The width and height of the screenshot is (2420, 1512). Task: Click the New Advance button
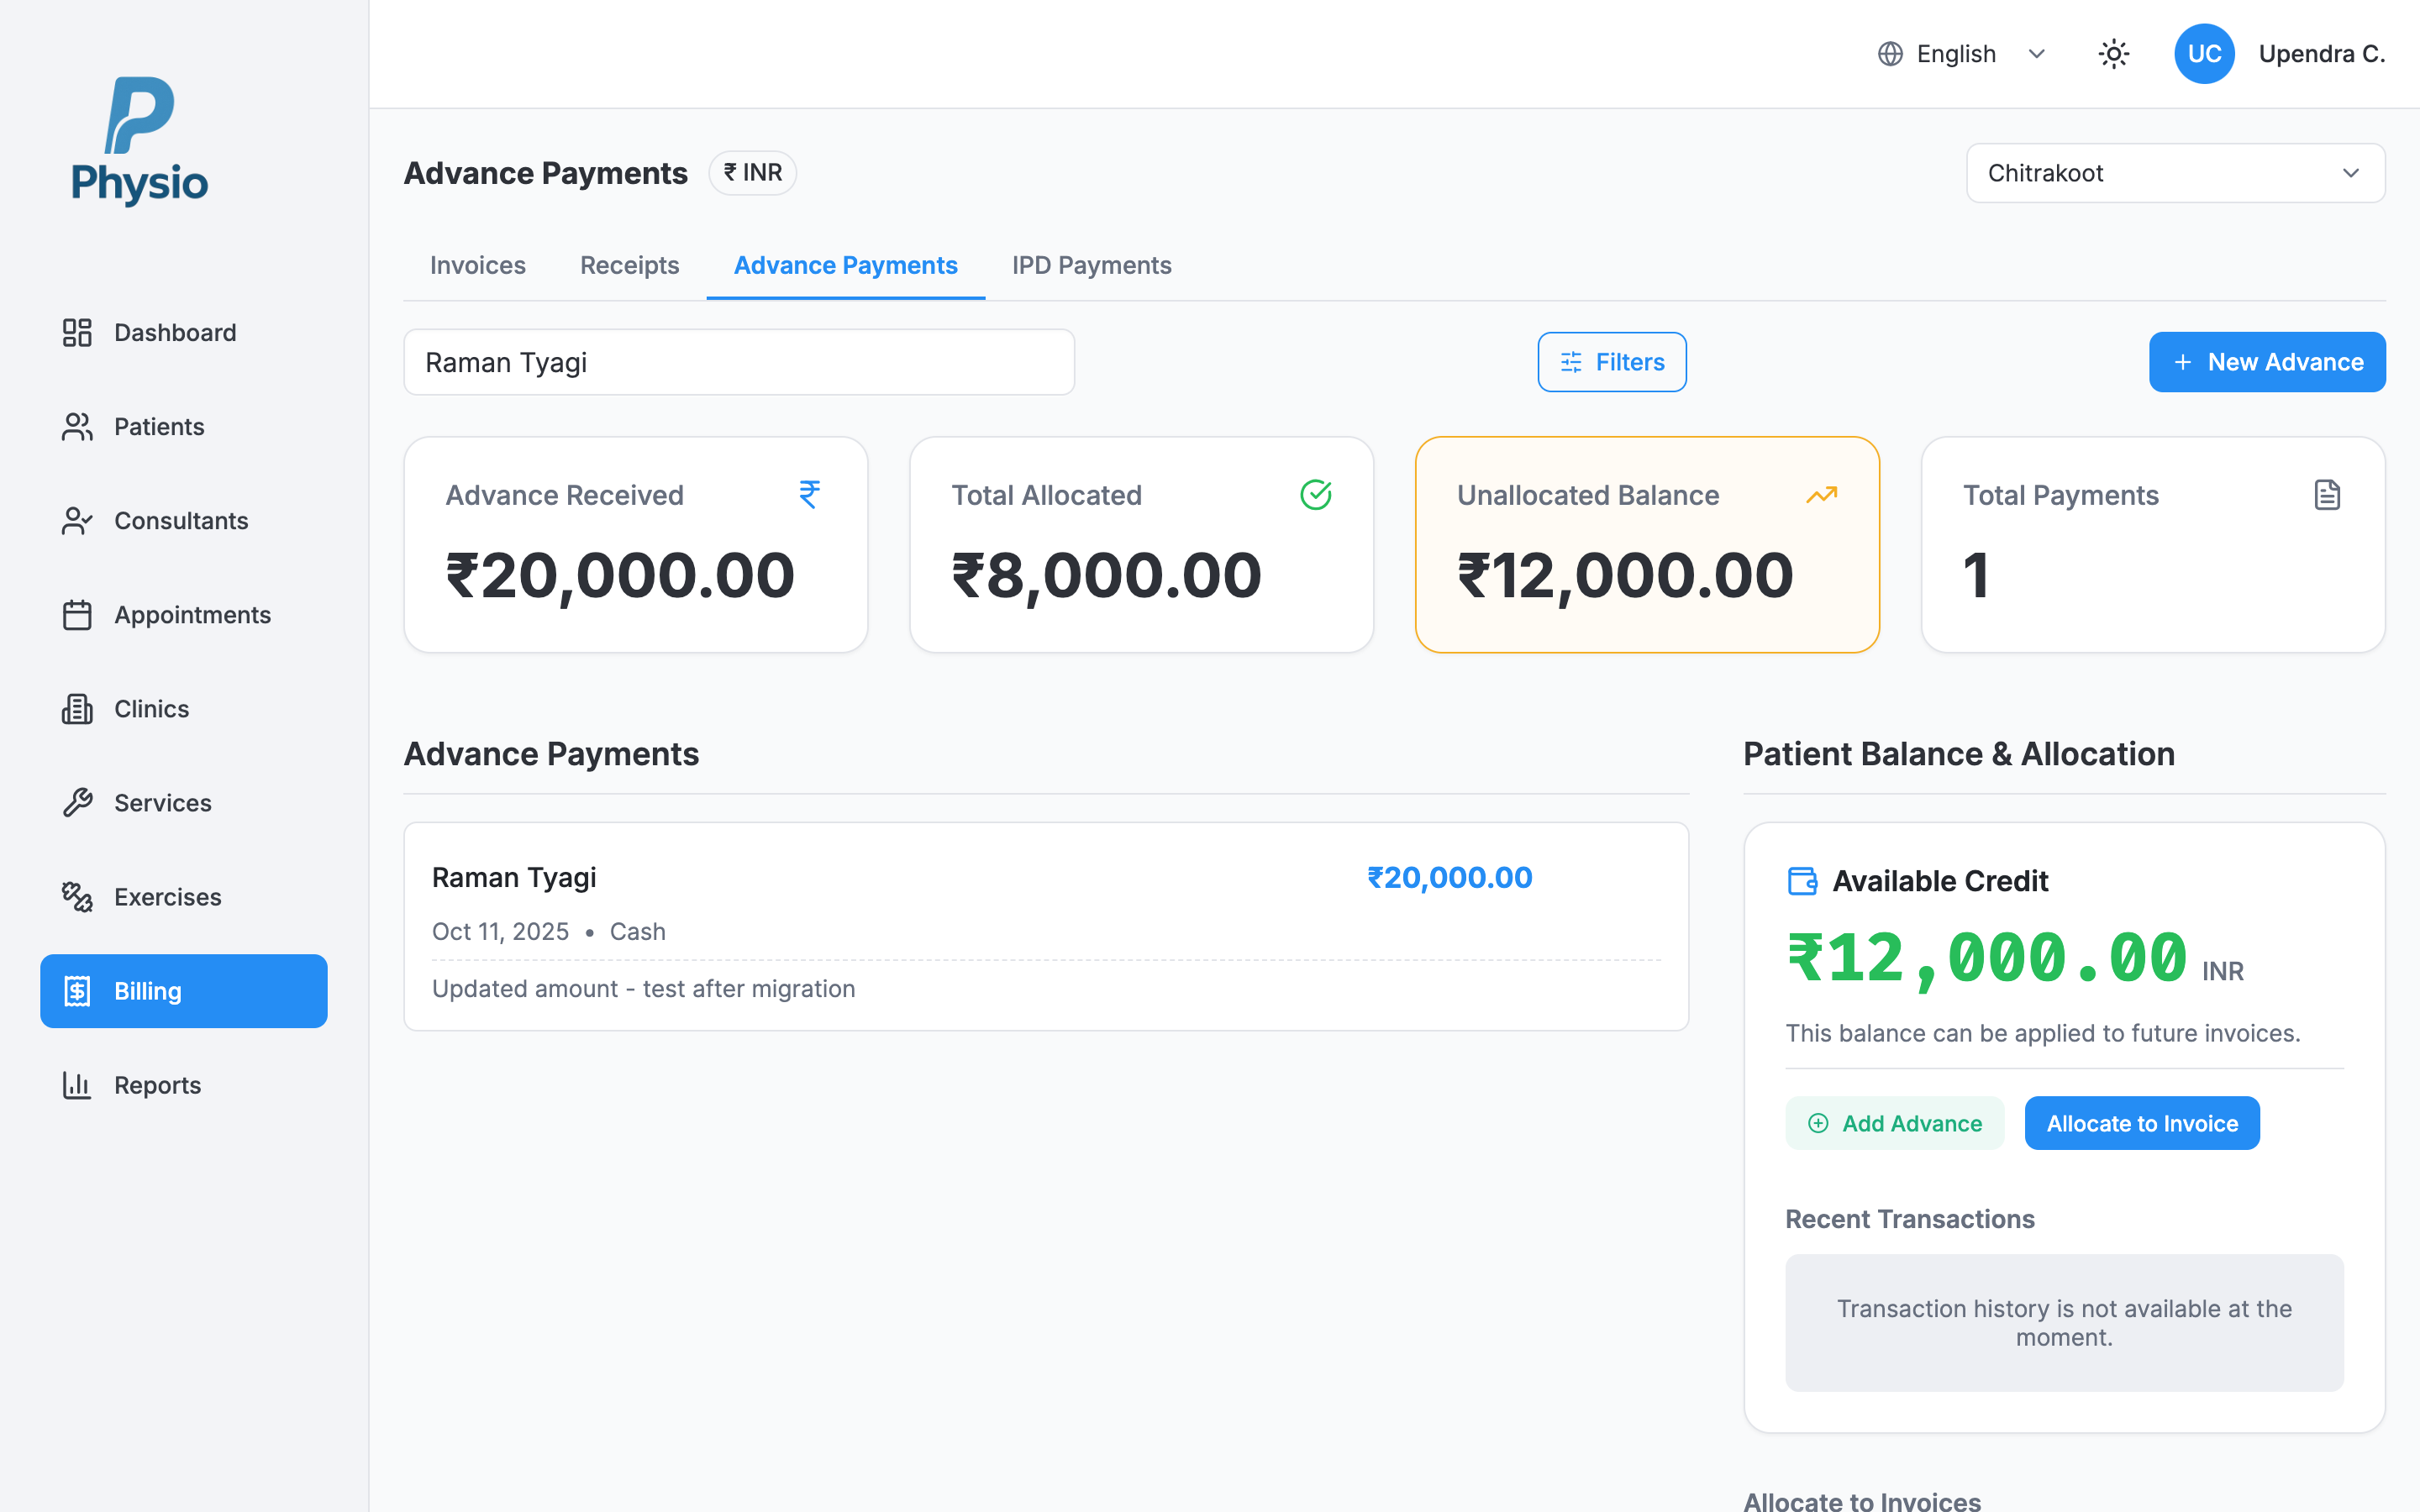tap(2267, 361)
